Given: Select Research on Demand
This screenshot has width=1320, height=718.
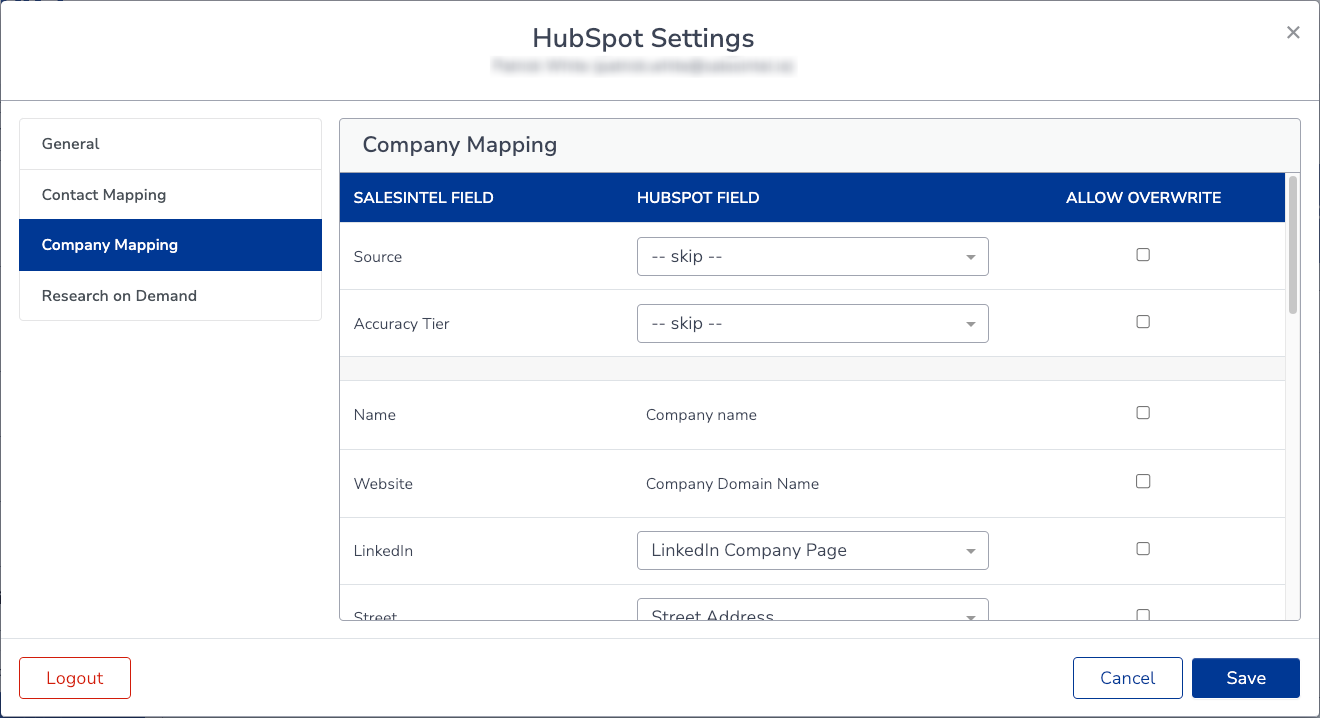Looking at the screenshot, I should (x=119, y=295).
